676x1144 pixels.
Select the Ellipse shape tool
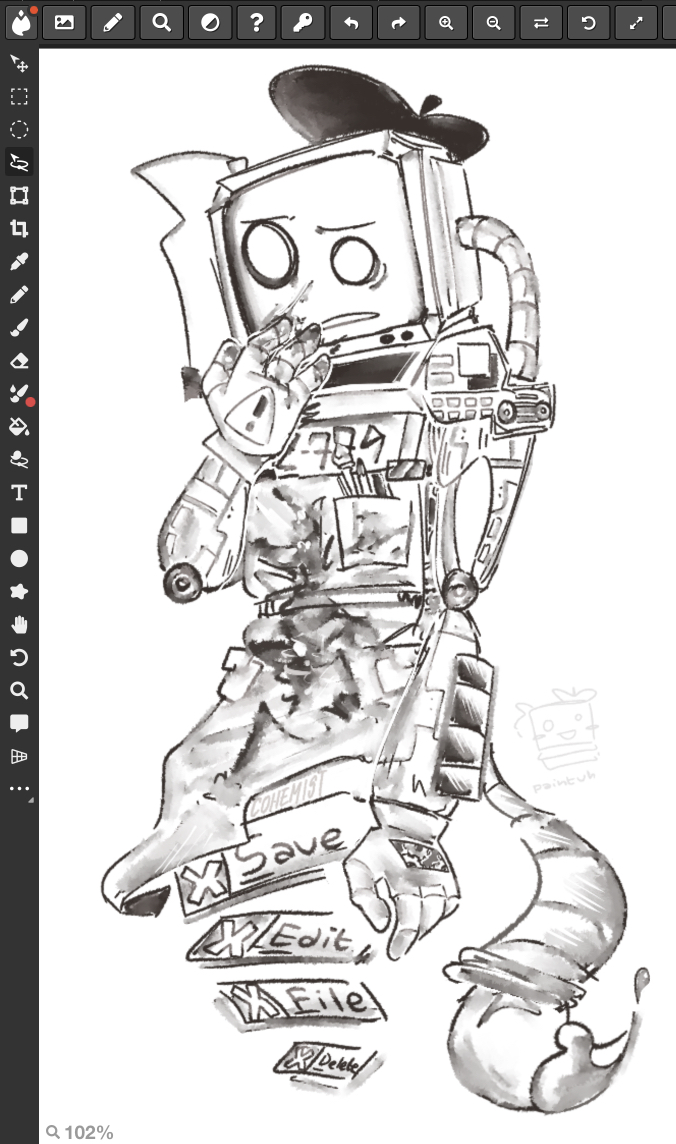[x=19, y=559]
